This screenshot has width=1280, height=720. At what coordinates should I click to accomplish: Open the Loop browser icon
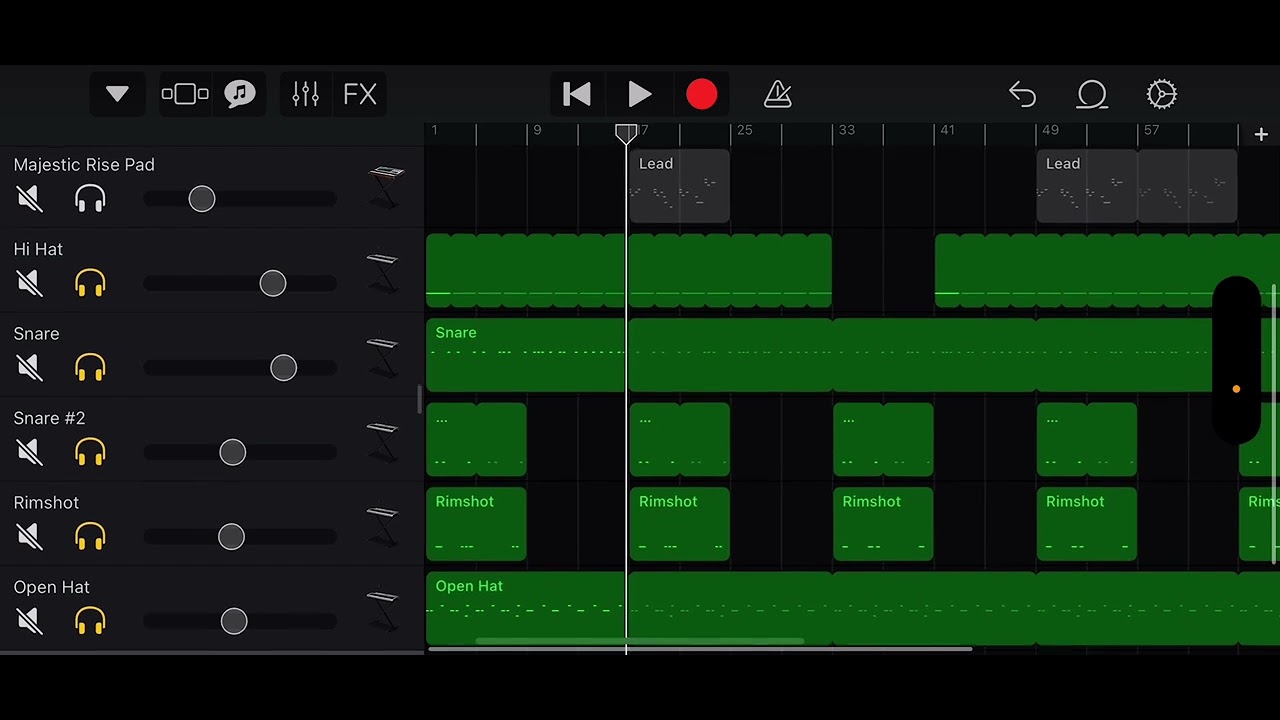[1092, 94]
